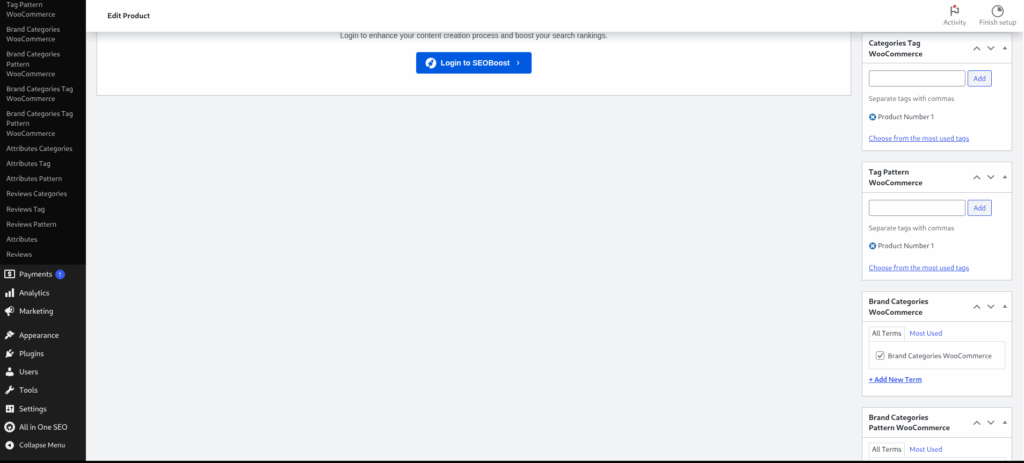
Task: Click Add New Term link
Action: coord(895,379)
